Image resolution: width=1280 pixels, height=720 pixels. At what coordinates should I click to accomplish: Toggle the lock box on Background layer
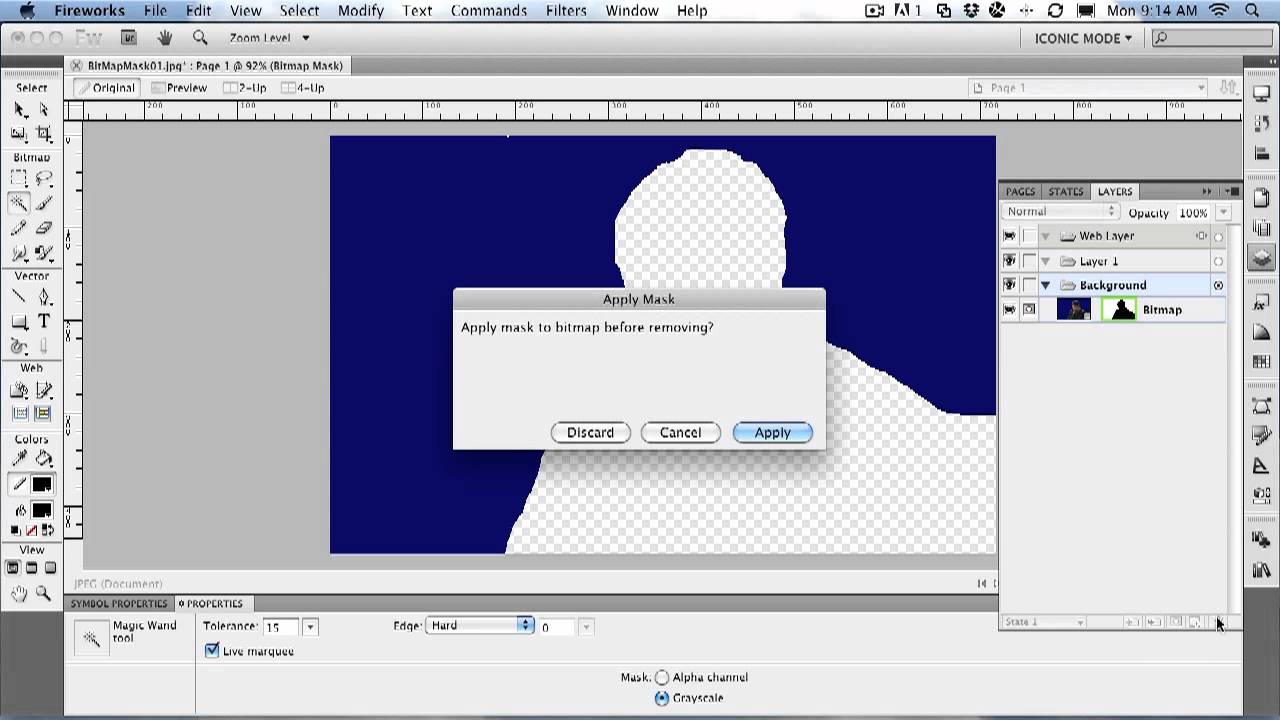click(x=1029, y=285)
